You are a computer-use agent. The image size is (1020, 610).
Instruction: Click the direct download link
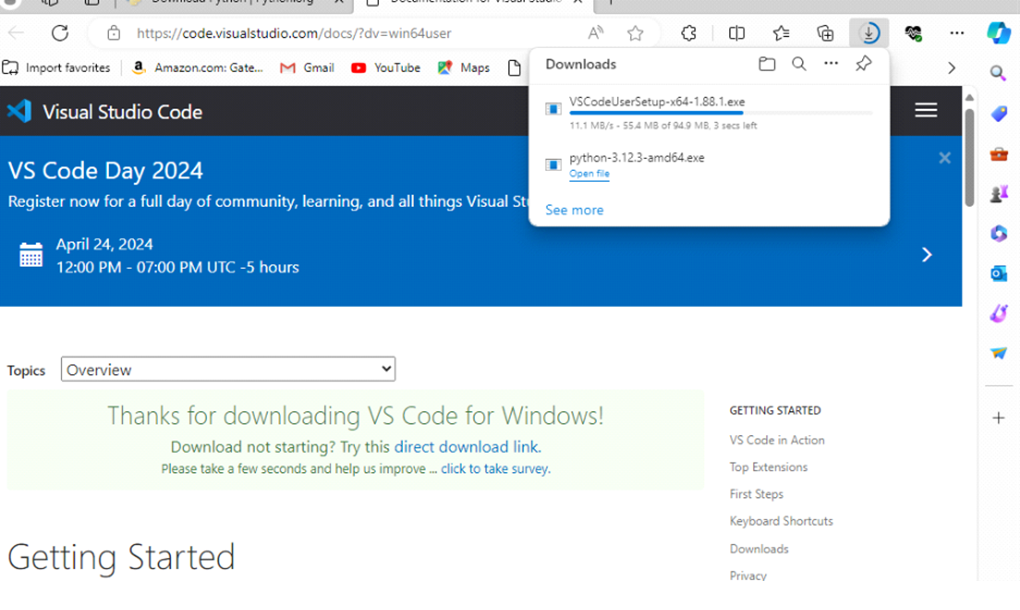click(x=466, y=447)
